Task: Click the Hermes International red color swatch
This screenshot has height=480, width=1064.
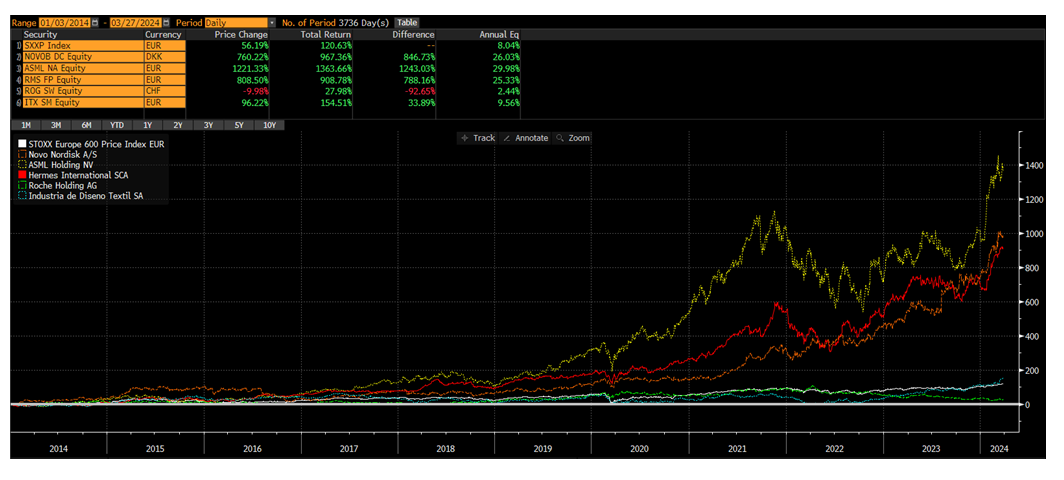Action: point(23,176)
